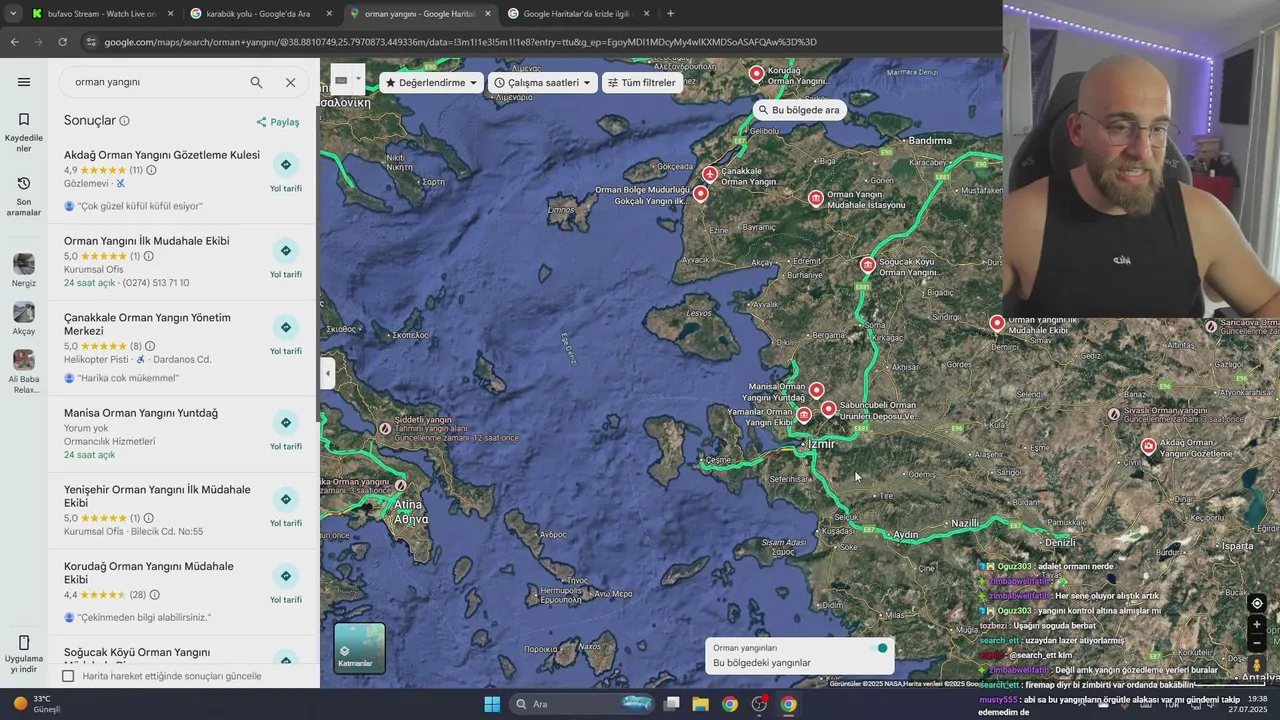The image size is (1280, 720).
Task: Click the my location button on map
Action: click(1257, 603)
